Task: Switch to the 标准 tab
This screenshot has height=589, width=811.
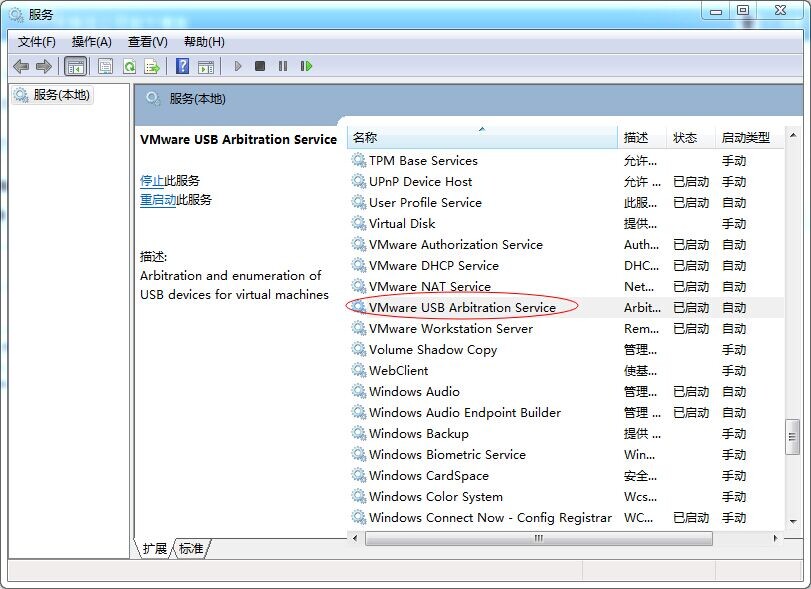Action: point(191,548)
